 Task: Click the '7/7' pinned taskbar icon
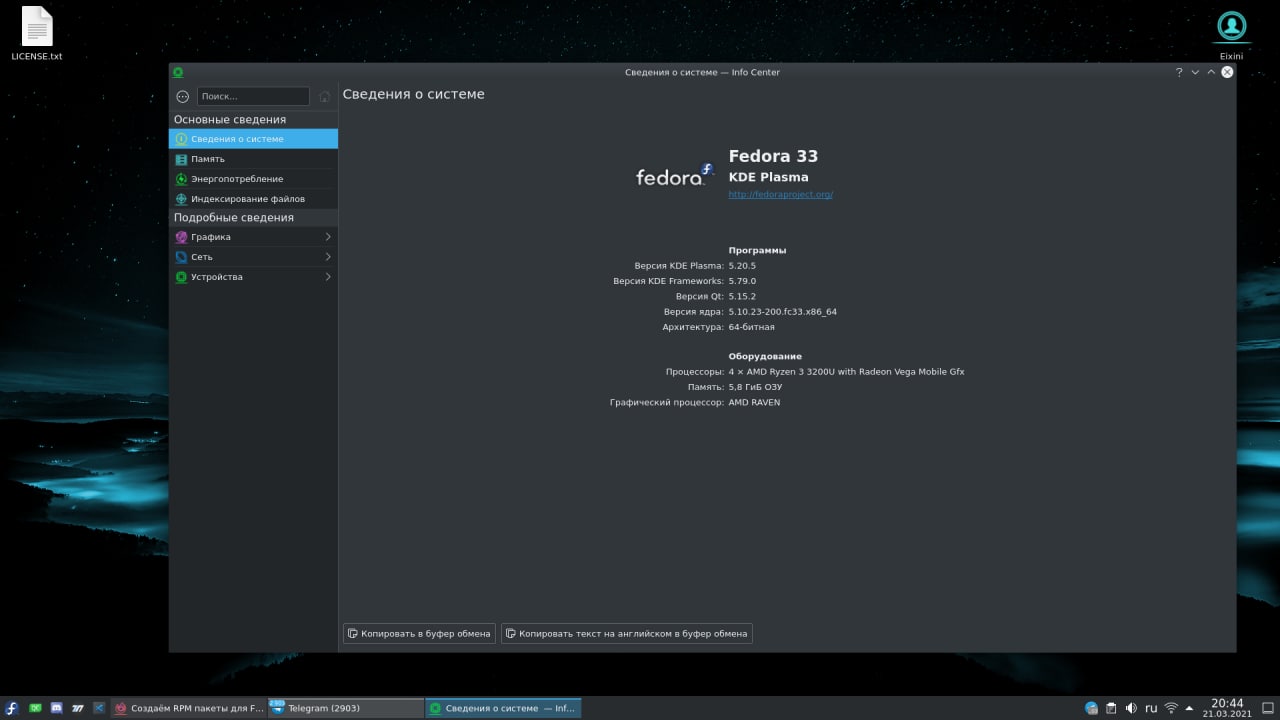[77, 708]
